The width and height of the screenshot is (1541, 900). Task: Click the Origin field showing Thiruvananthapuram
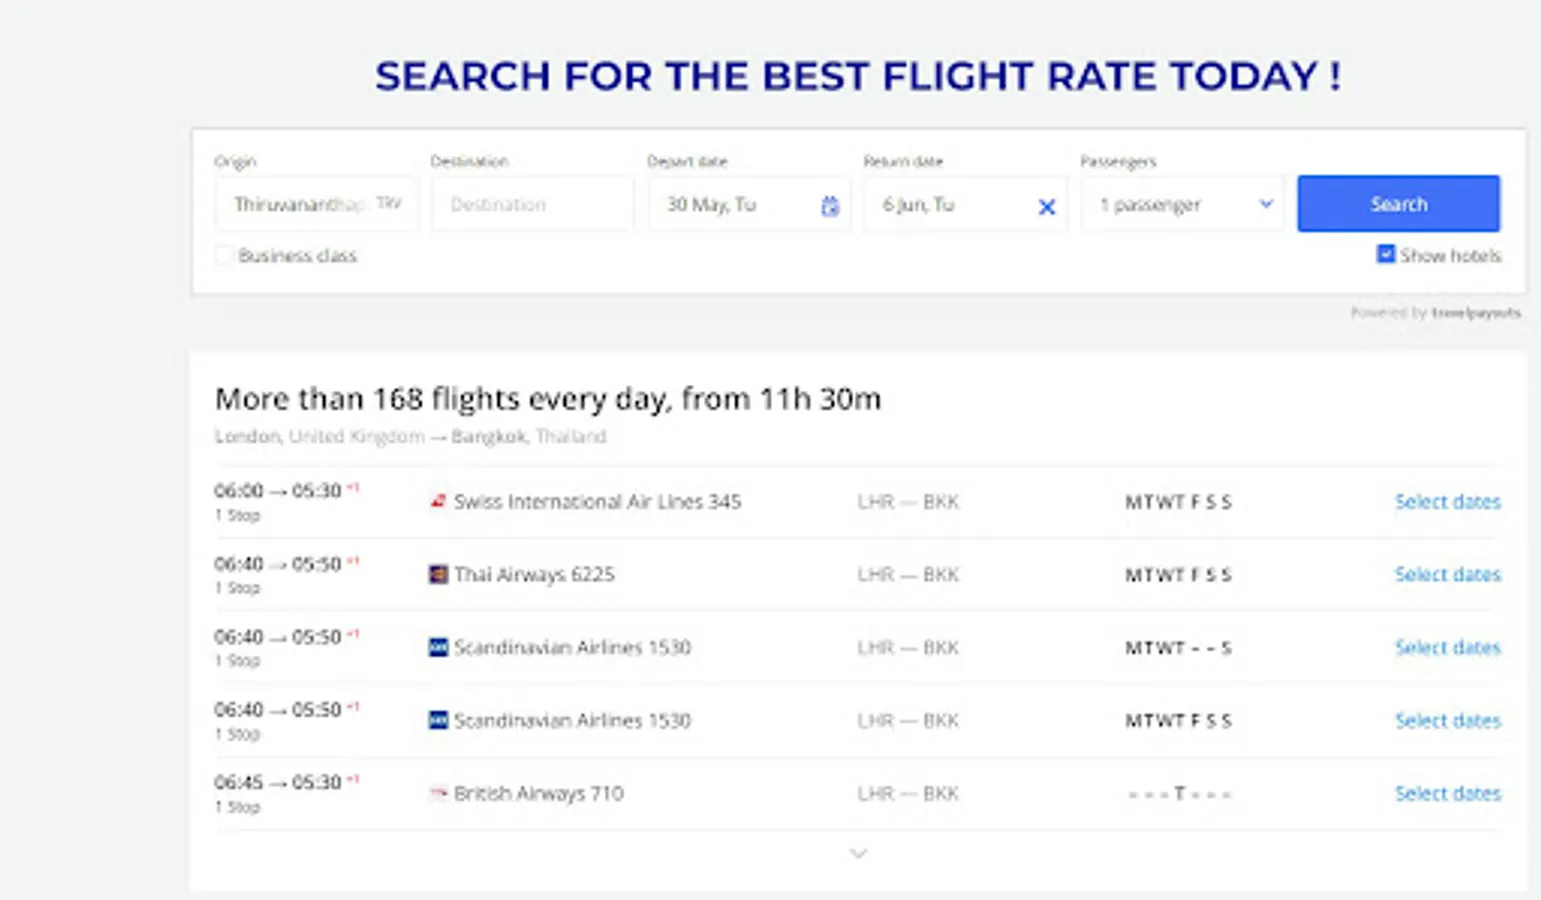click(x=315, y=205)
